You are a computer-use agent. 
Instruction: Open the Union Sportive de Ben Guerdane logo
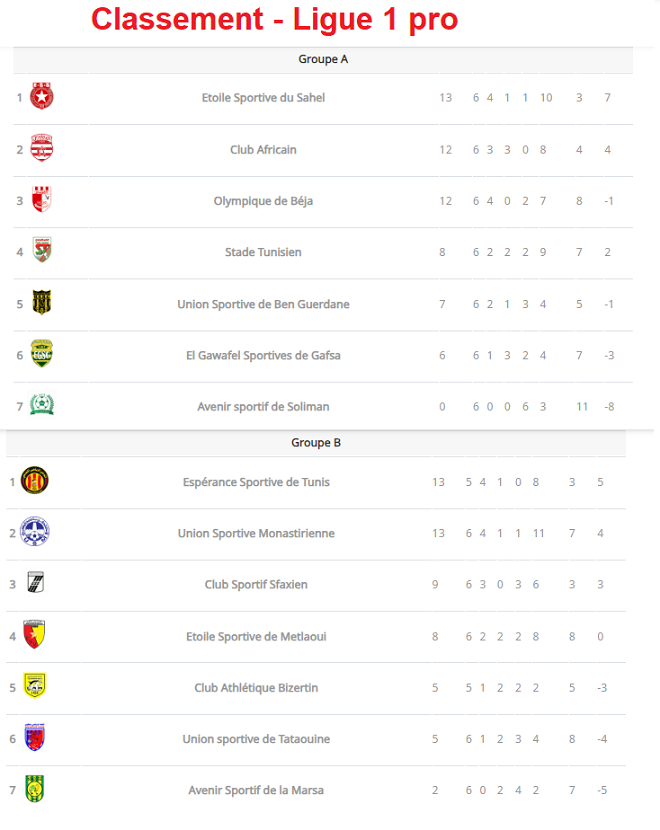(41, 303)
